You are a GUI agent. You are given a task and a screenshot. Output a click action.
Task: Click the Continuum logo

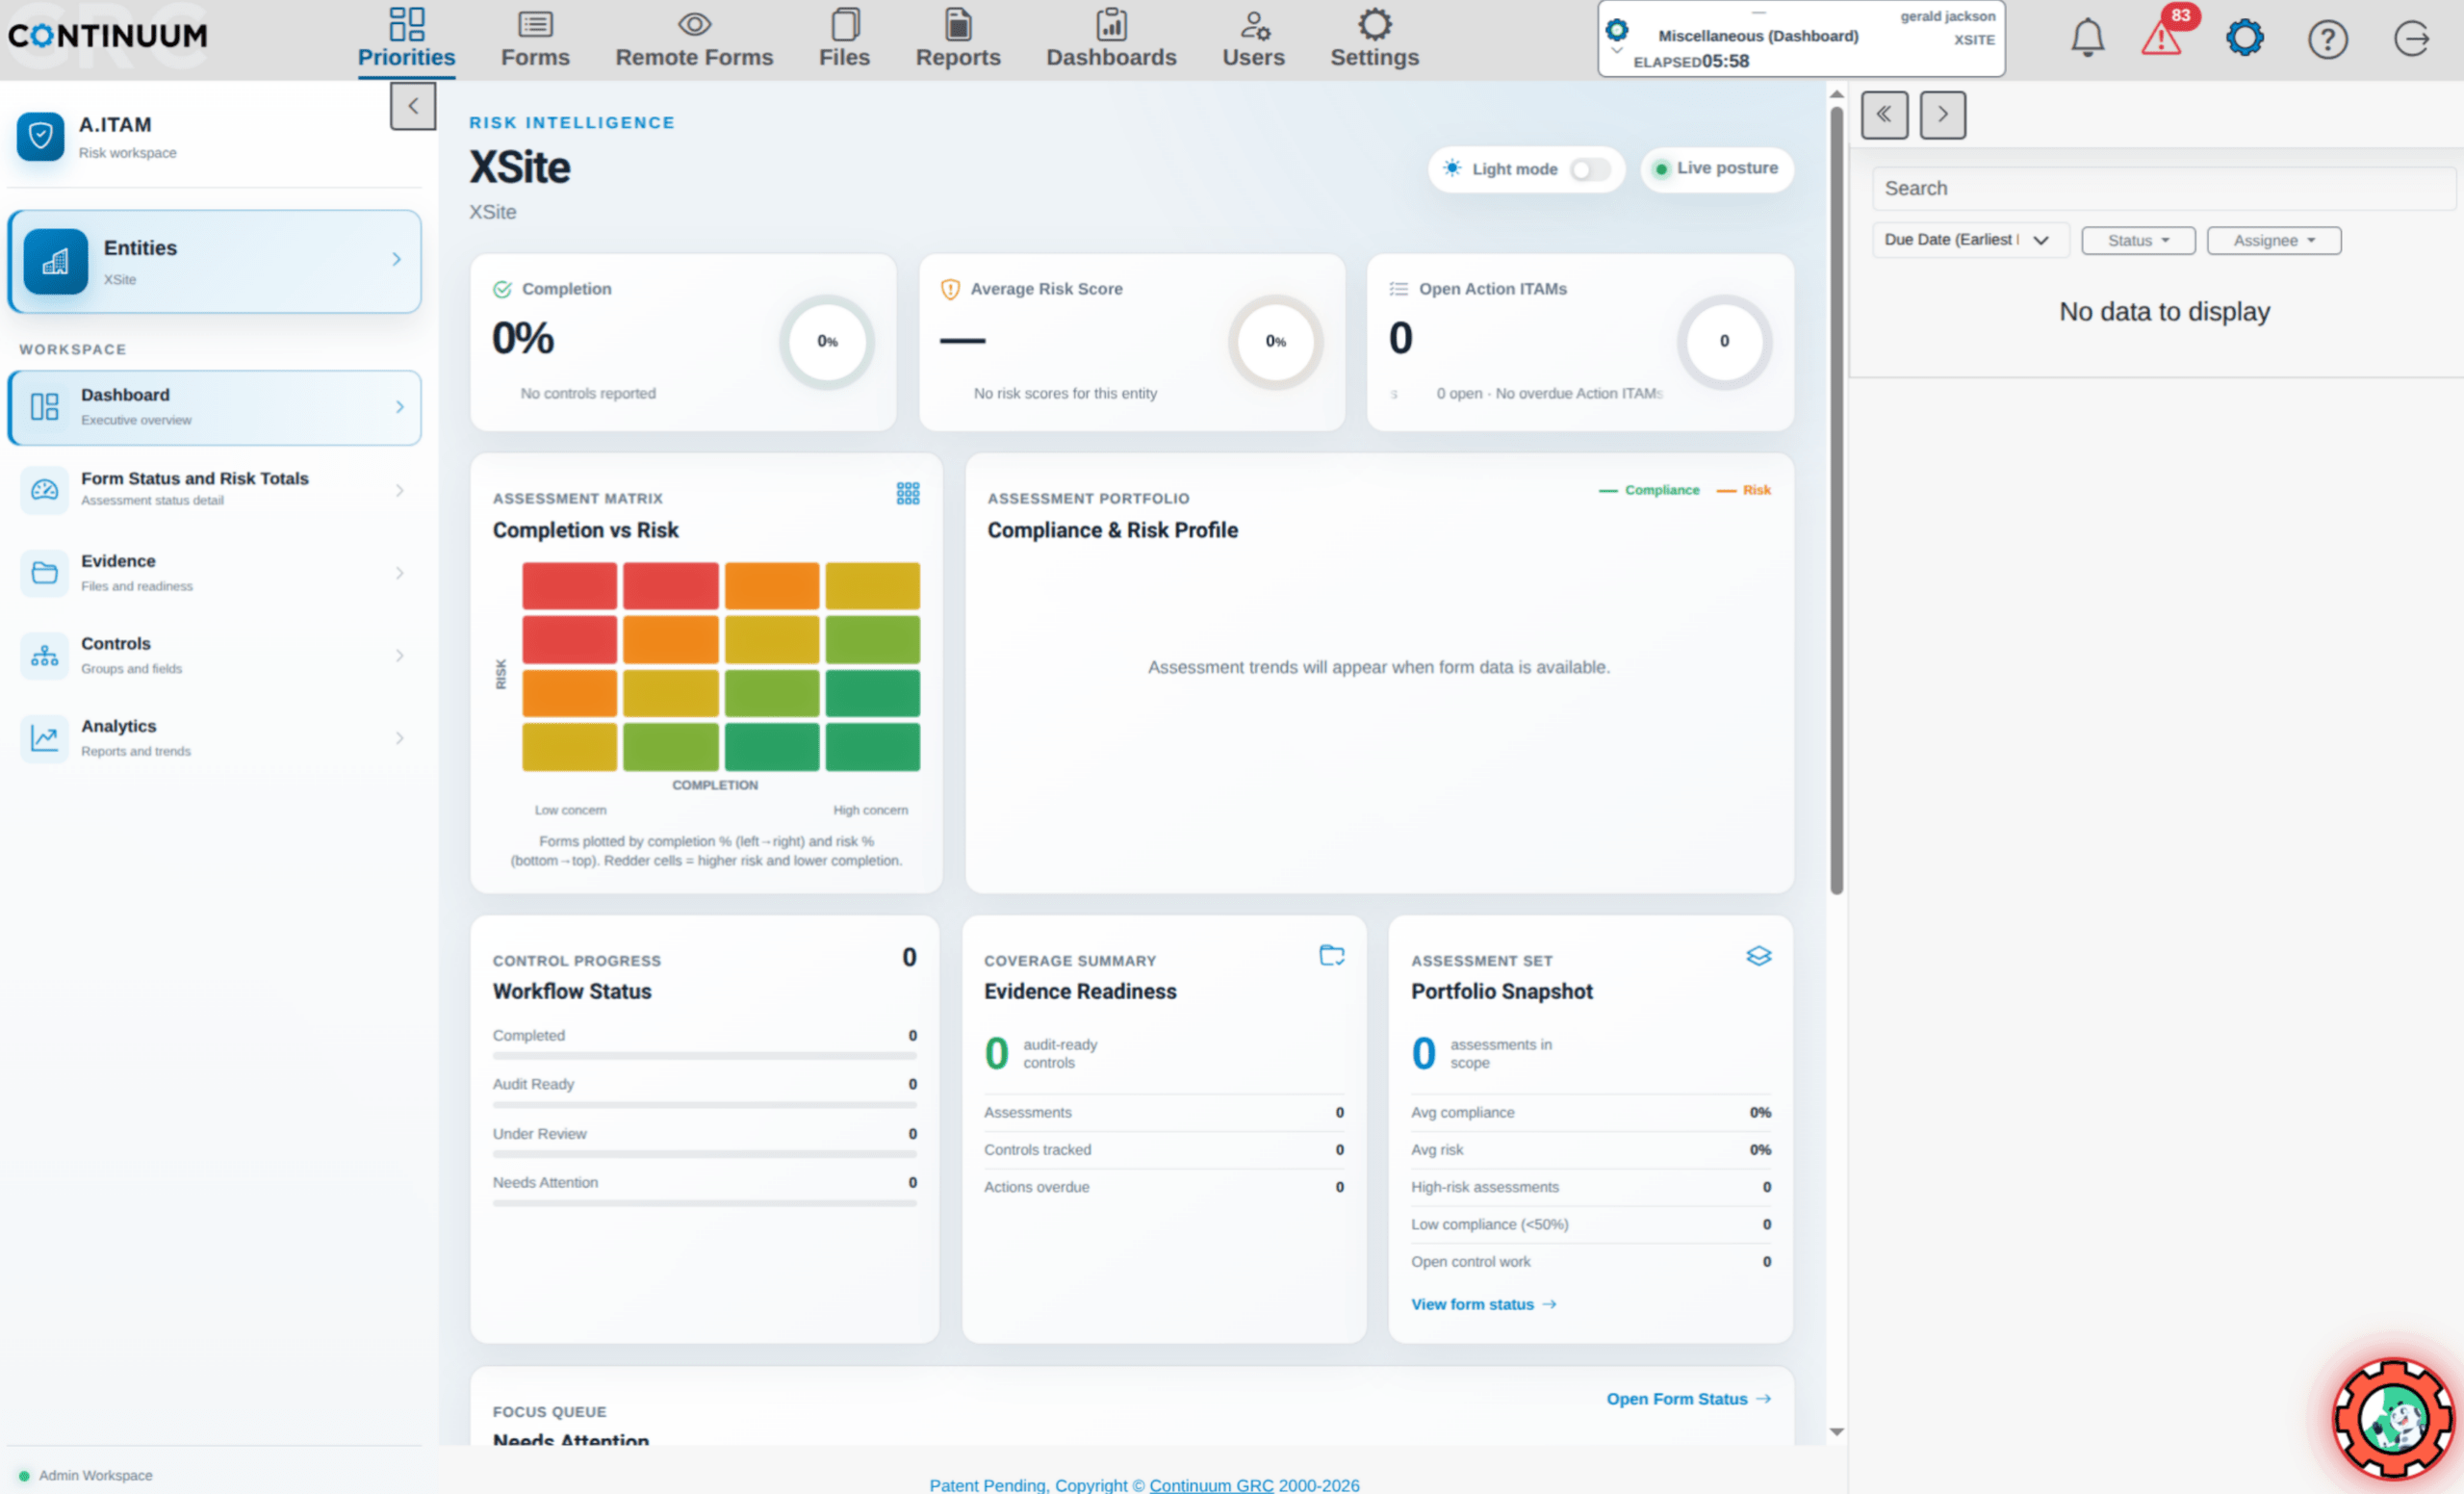coord(108,36)
